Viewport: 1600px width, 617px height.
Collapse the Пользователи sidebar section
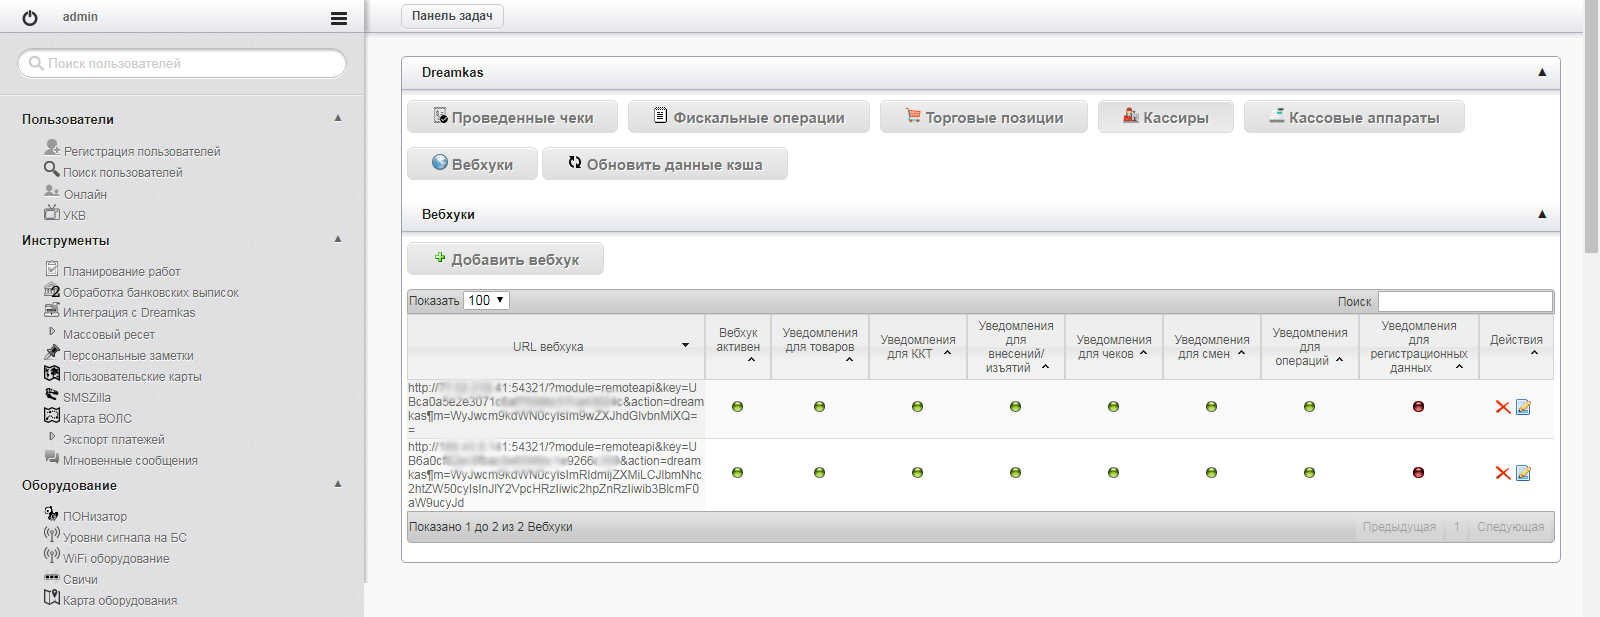point(338,118)
